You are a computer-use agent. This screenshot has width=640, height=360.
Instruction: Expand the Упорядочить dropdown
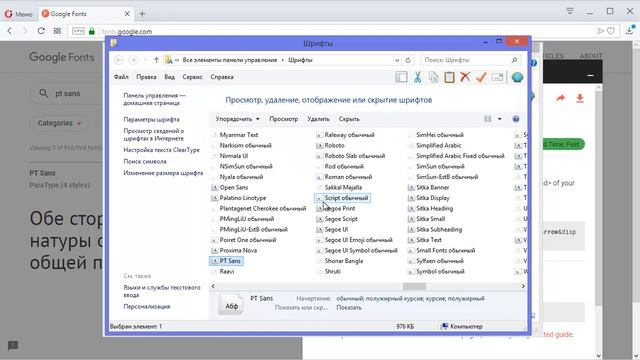(238, 119)
